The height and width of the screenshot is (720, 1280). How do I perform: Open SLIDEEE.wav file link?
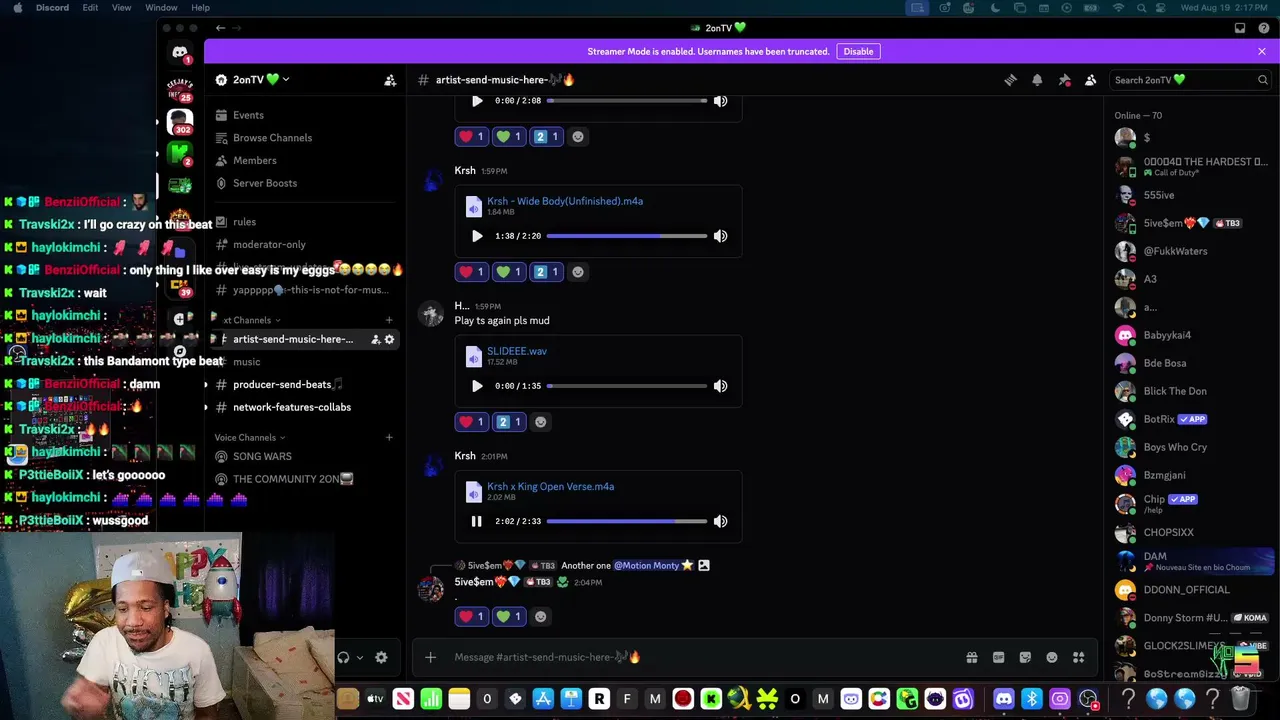517,352
